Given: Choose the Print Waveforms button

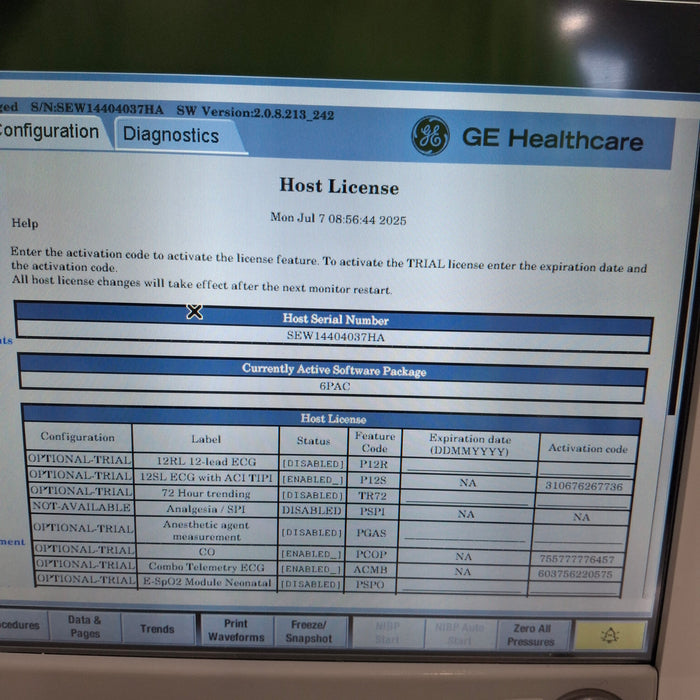Looking at the screenshot, I should (x=236, y=630).
